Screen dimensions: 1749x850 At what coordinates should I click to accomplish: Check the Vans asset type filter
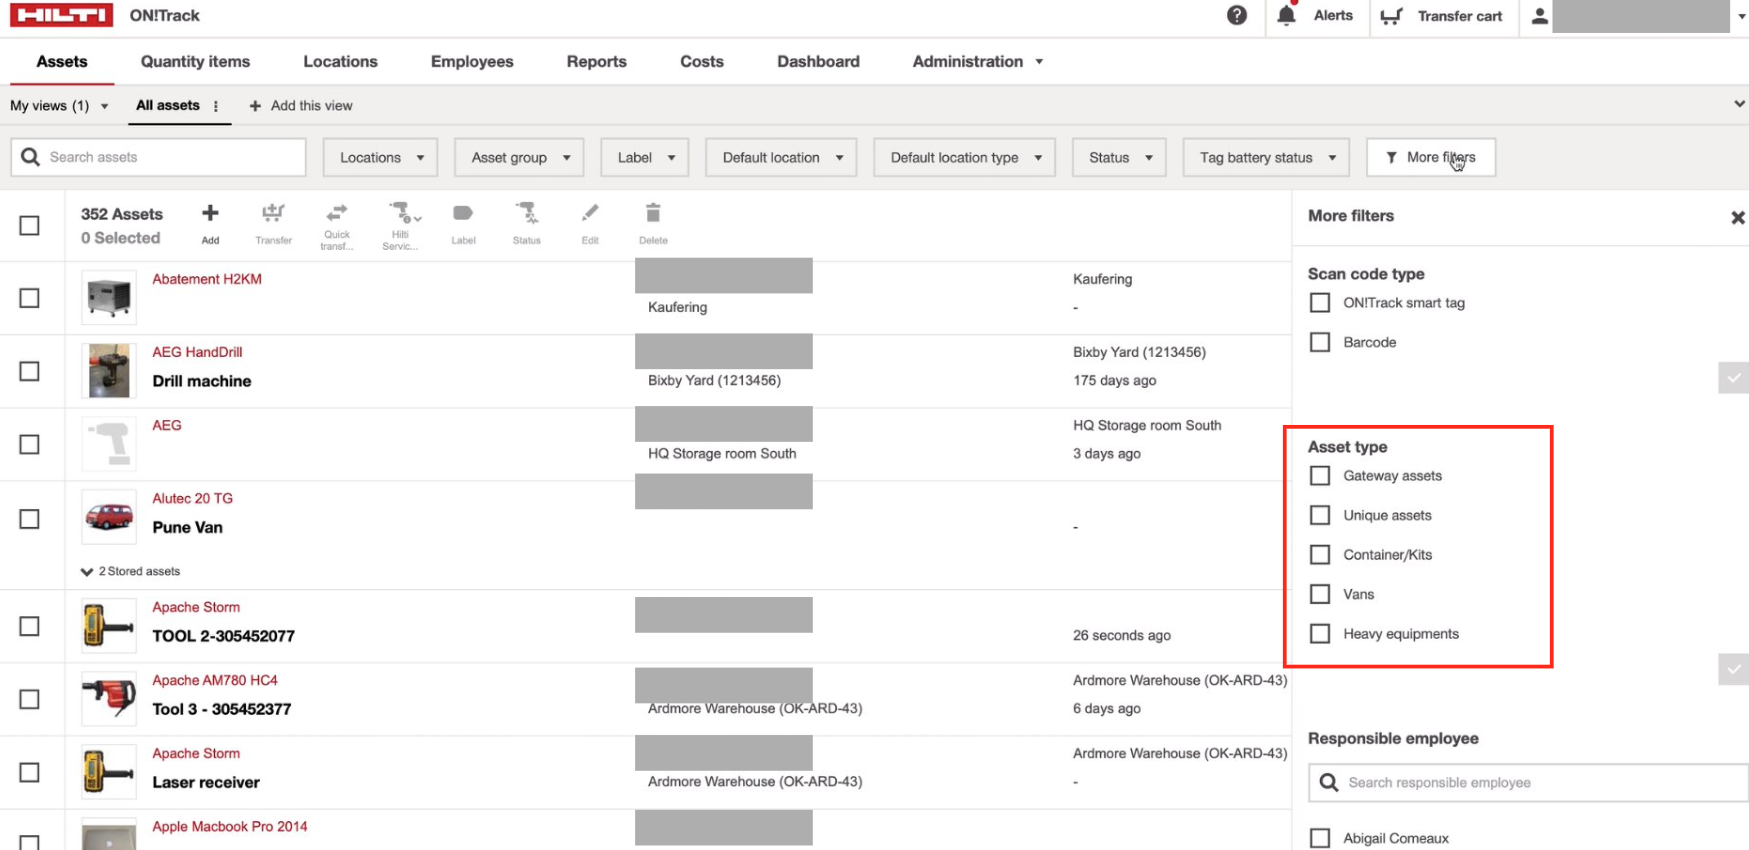(x=1320, y=594)
